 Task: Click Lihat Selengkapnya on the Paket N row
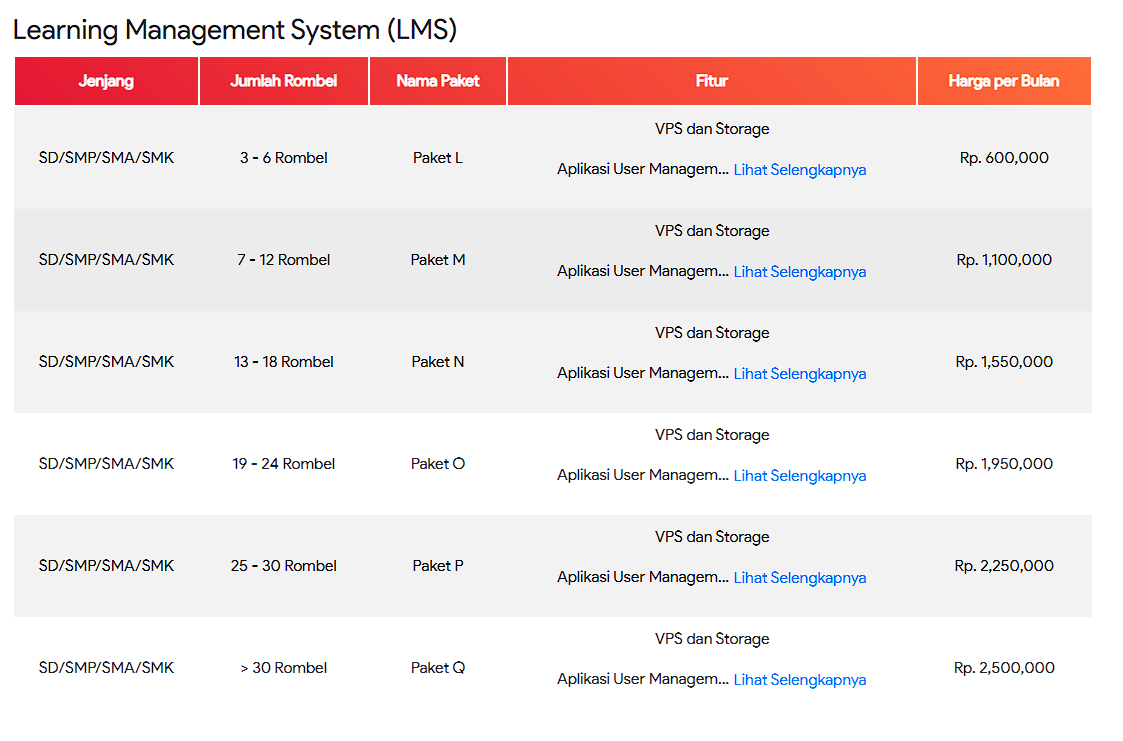pos(799,373)
